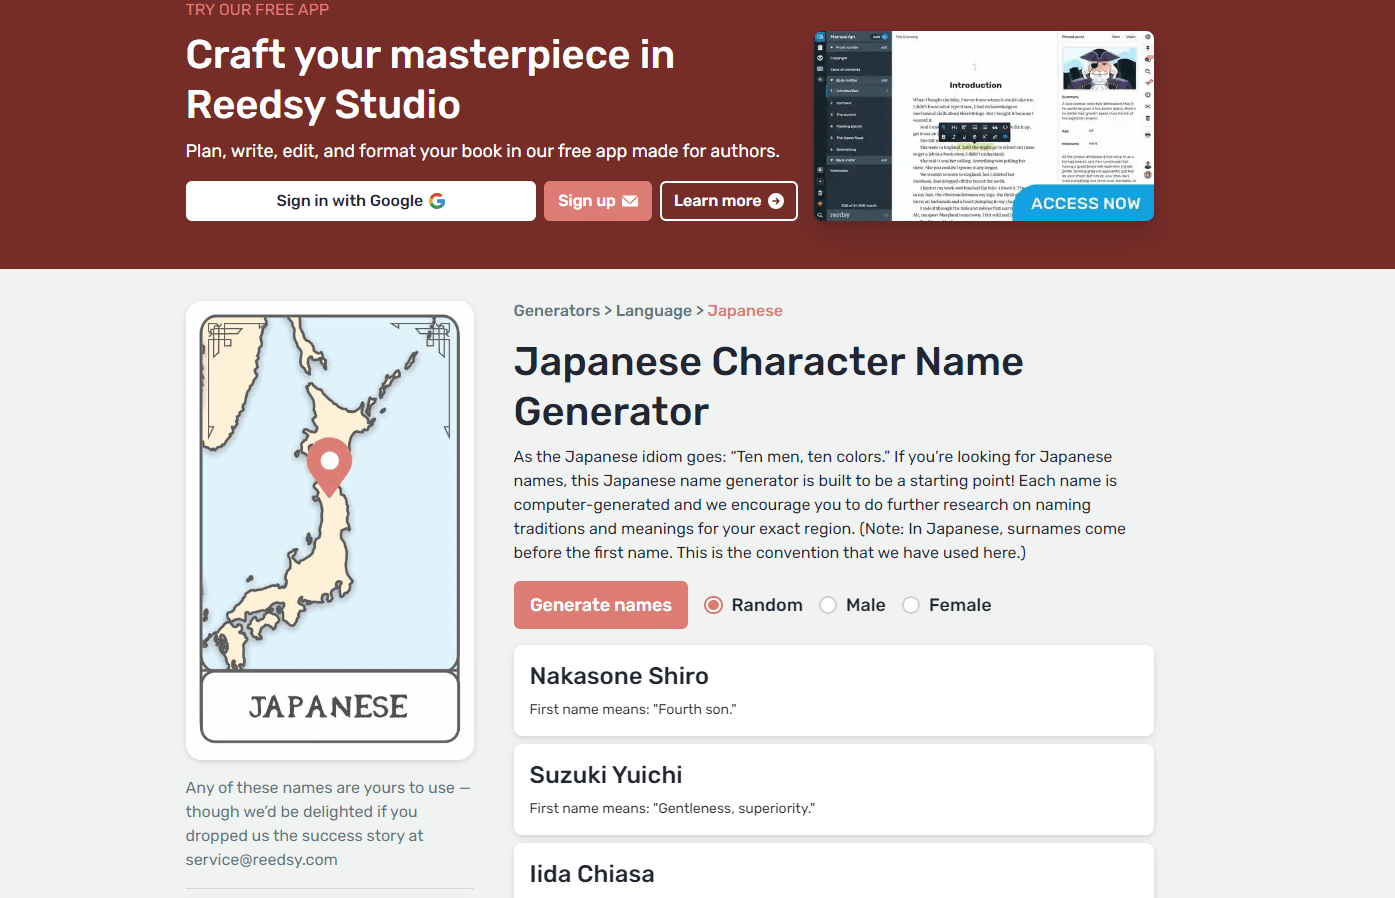
Task: Click the JAPANESE label on the card
Action: click(329, 707)
